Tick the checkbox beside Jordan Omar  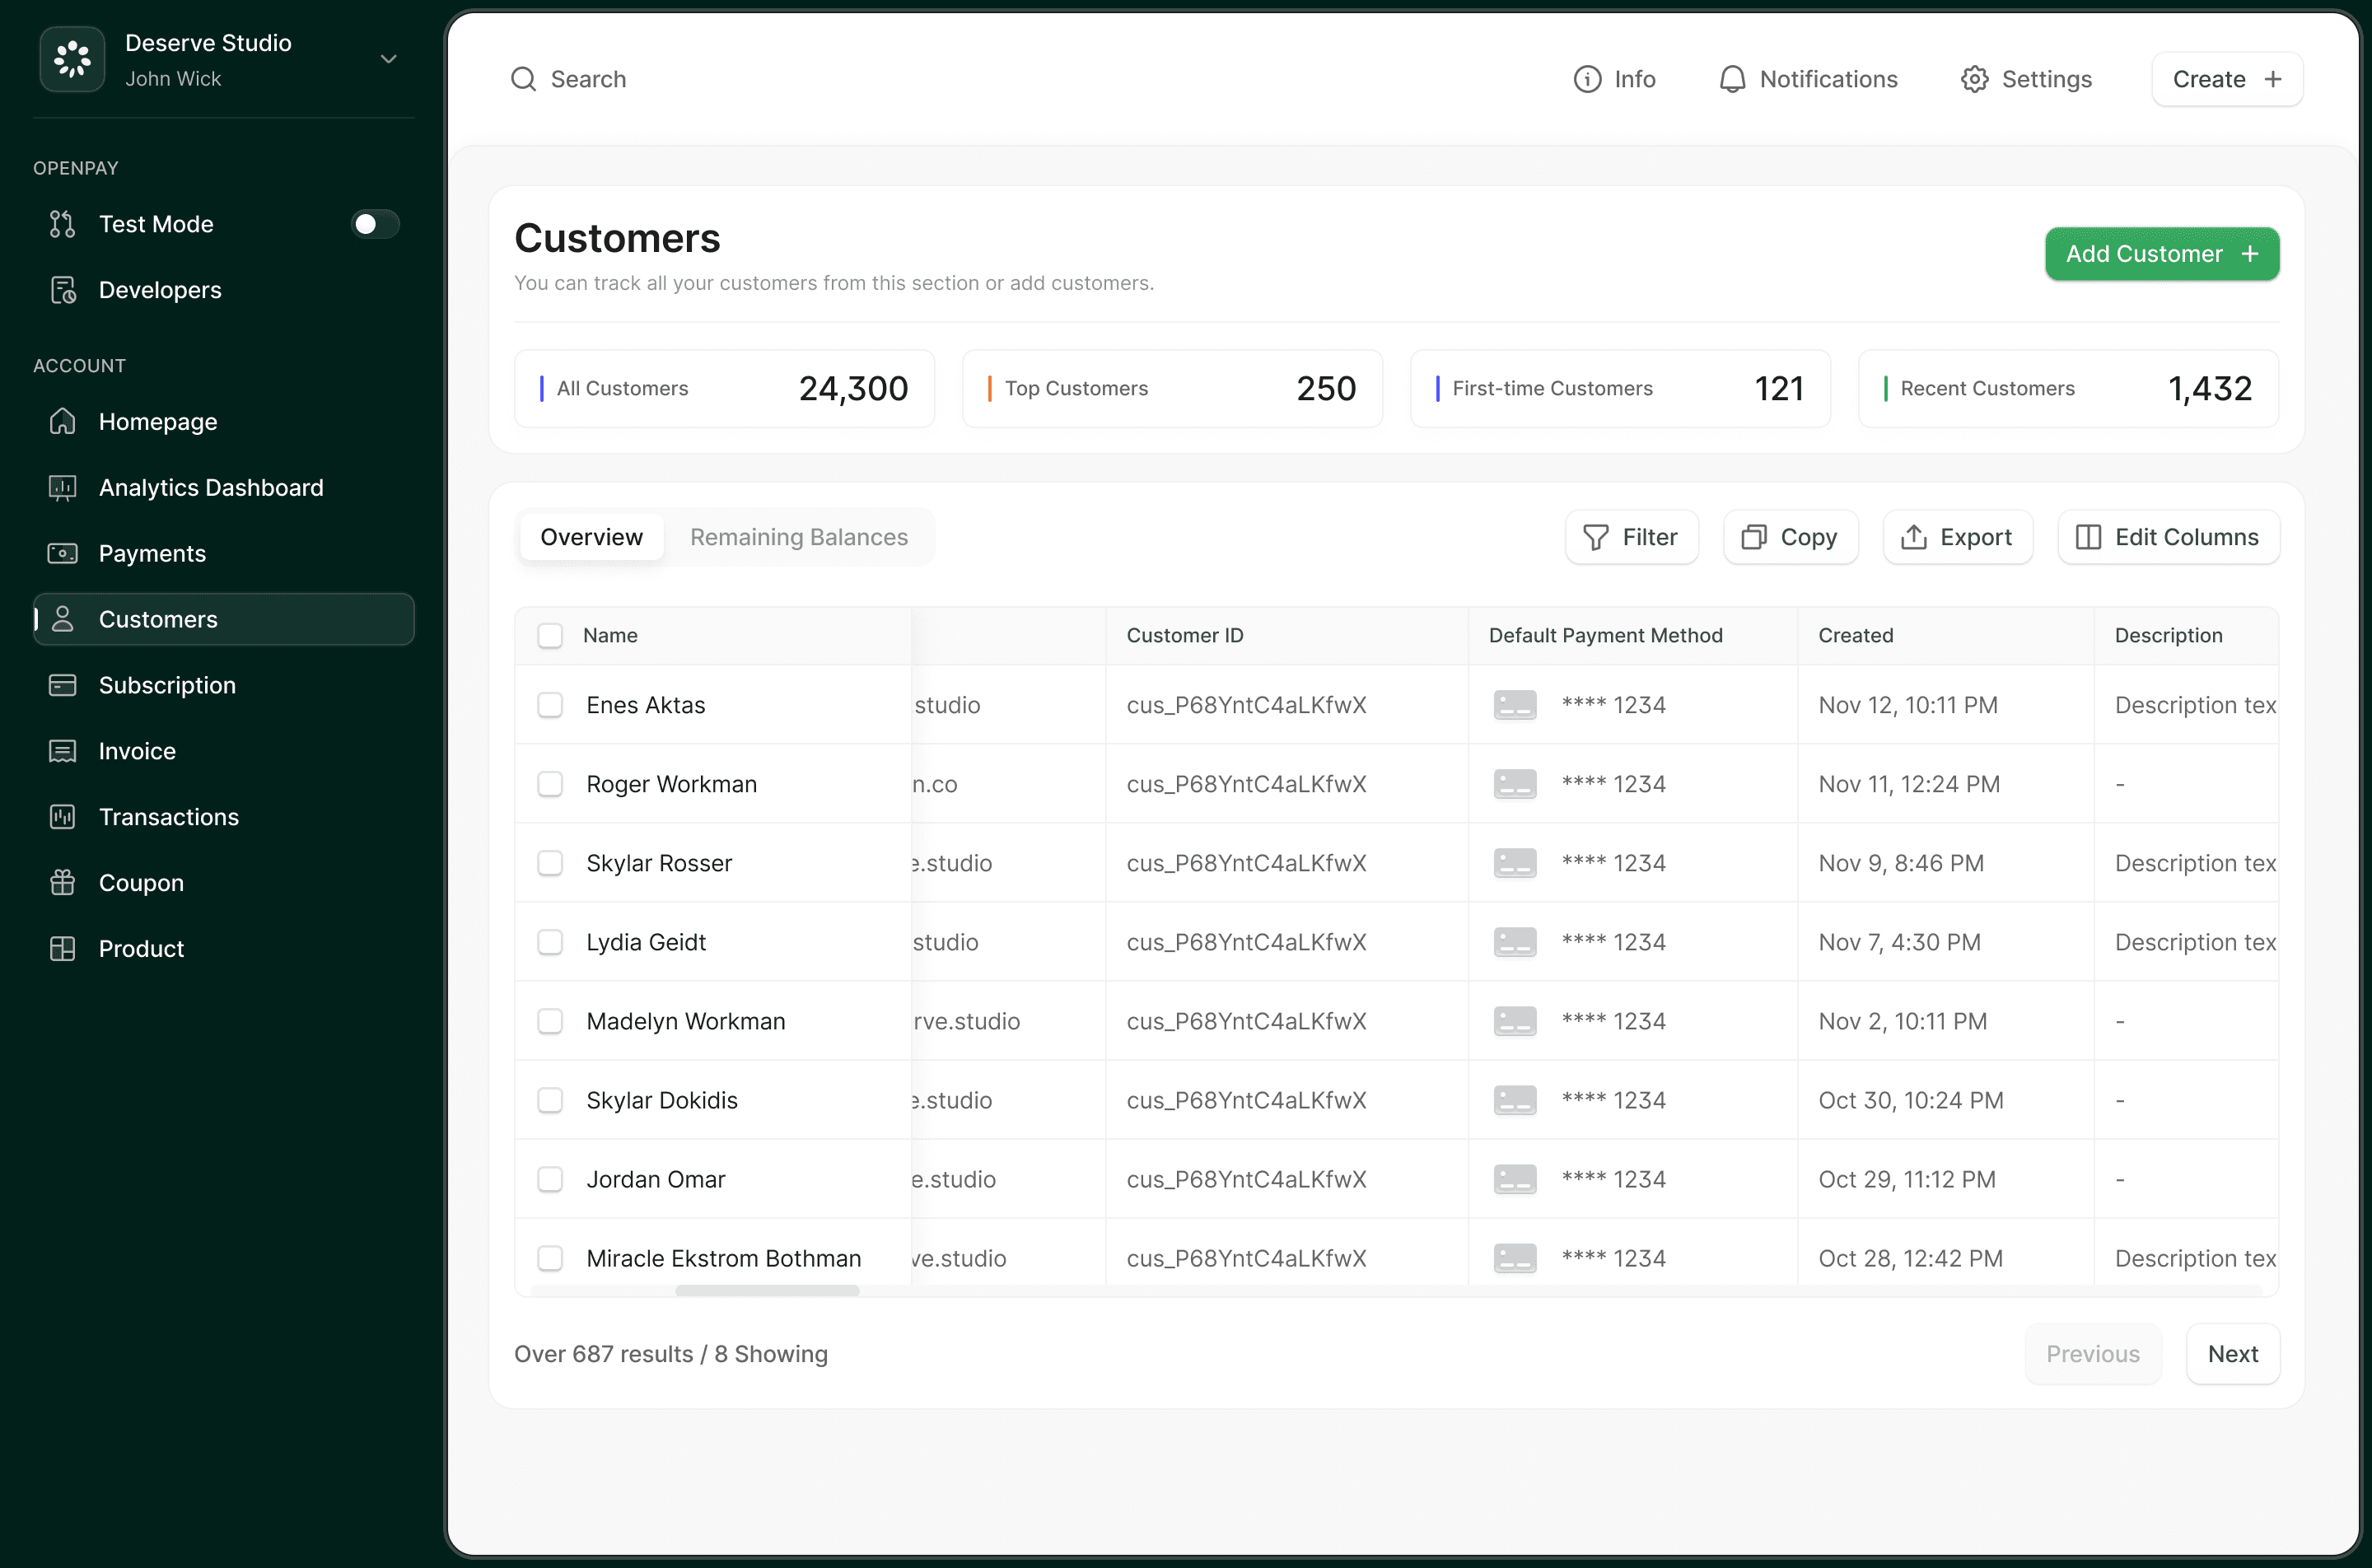[550, 1179]
